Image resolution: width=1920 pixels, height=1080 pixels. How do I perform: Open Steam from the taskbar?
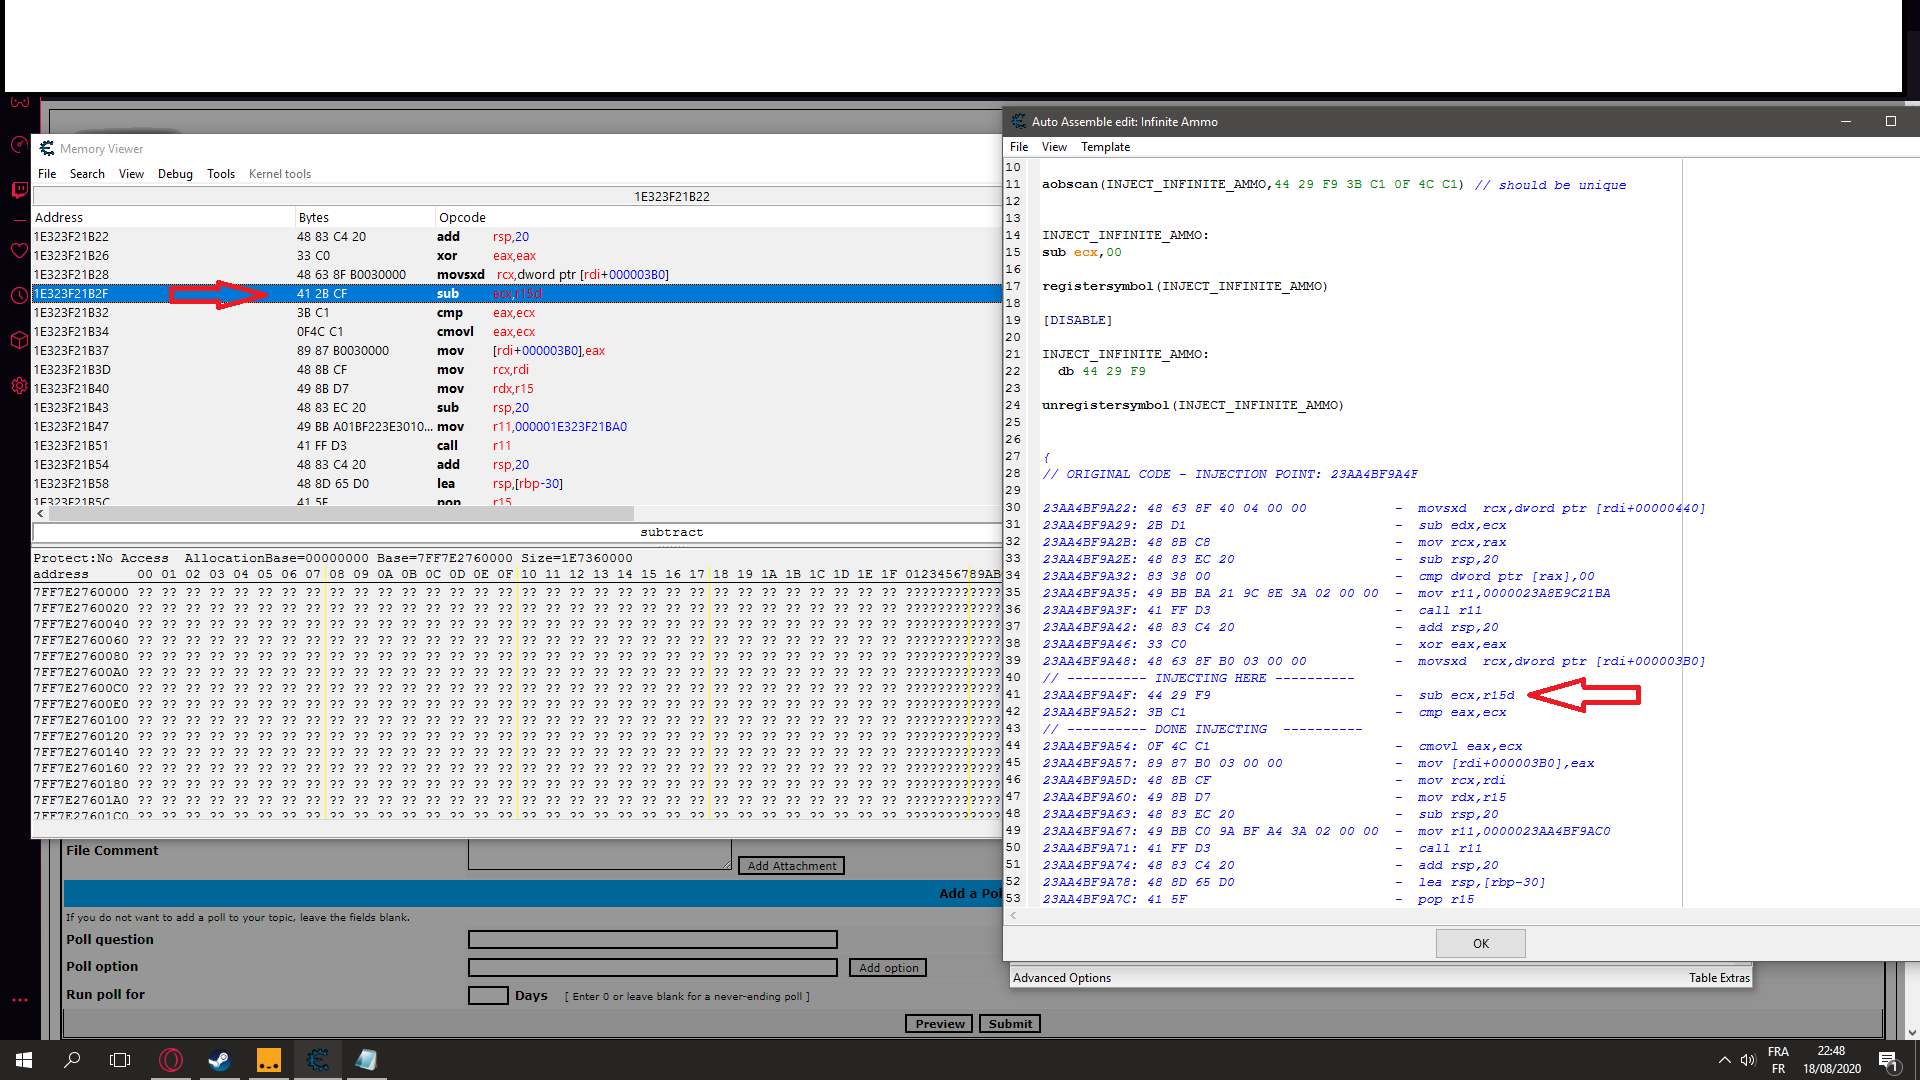coord(219,1060)
